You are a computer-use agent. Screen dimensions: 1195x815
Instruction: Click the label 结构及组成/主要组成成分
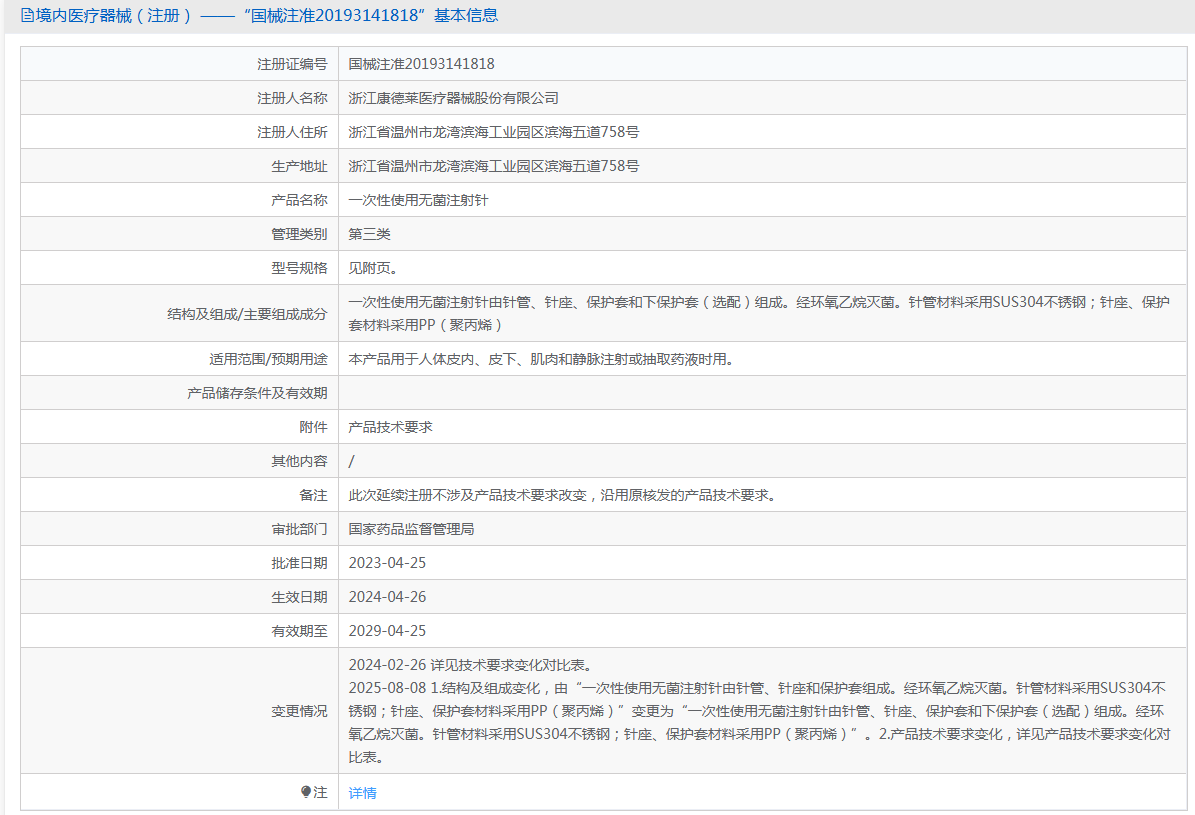pyautogui.click(x=247, y=313)
